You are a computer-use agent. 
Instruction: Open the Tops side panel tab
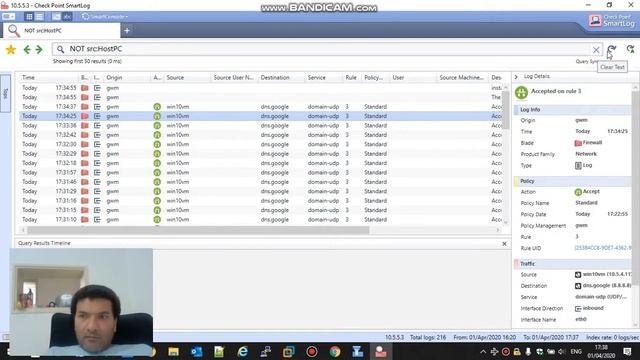(x=5, y=93)
